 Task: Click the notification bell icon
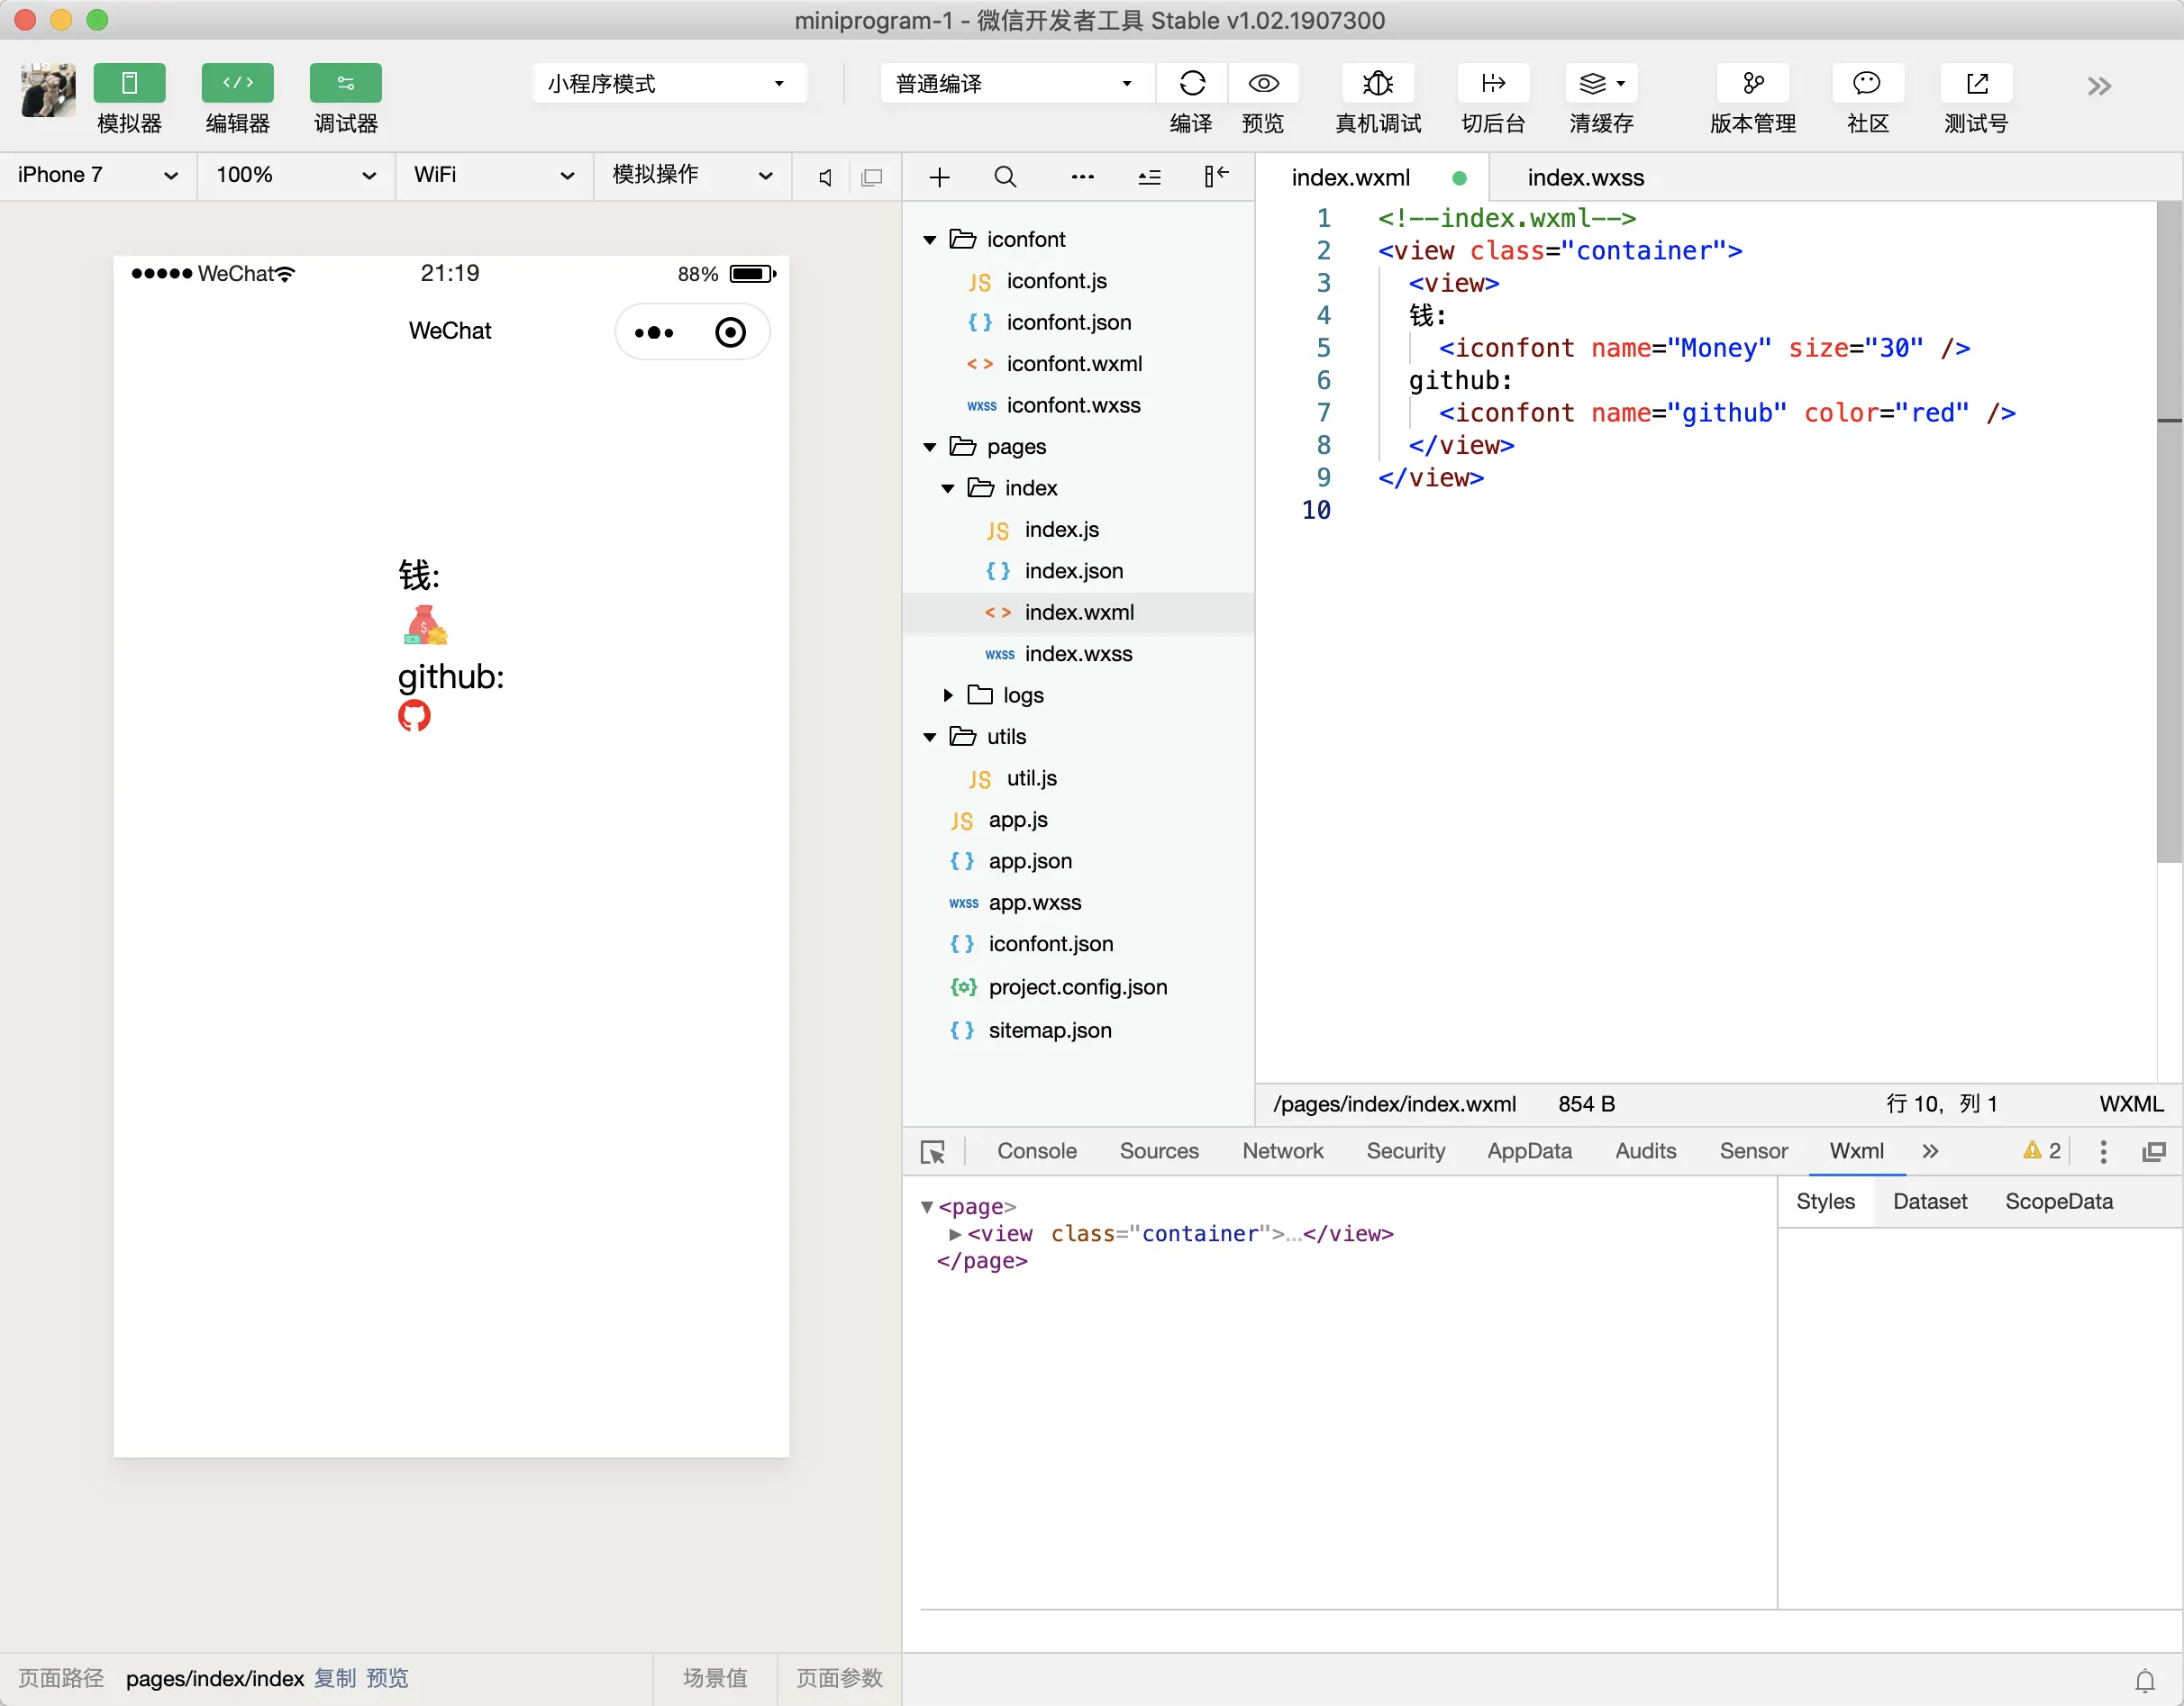[2144, 1680]
